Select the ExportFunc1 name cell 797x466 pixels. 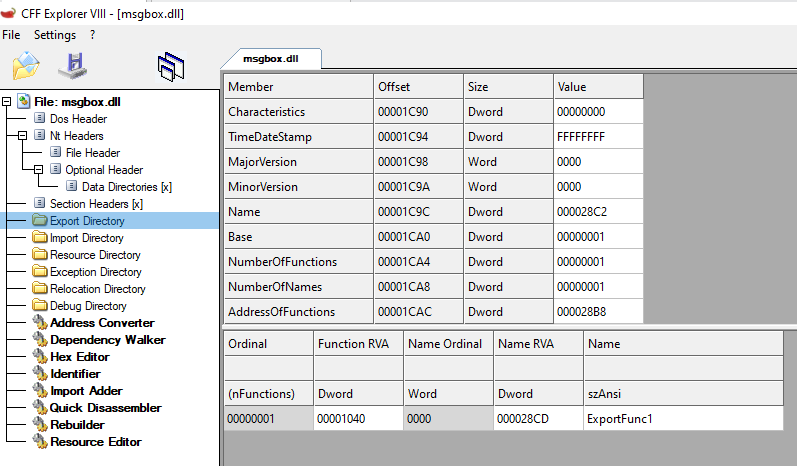point(683,419)
